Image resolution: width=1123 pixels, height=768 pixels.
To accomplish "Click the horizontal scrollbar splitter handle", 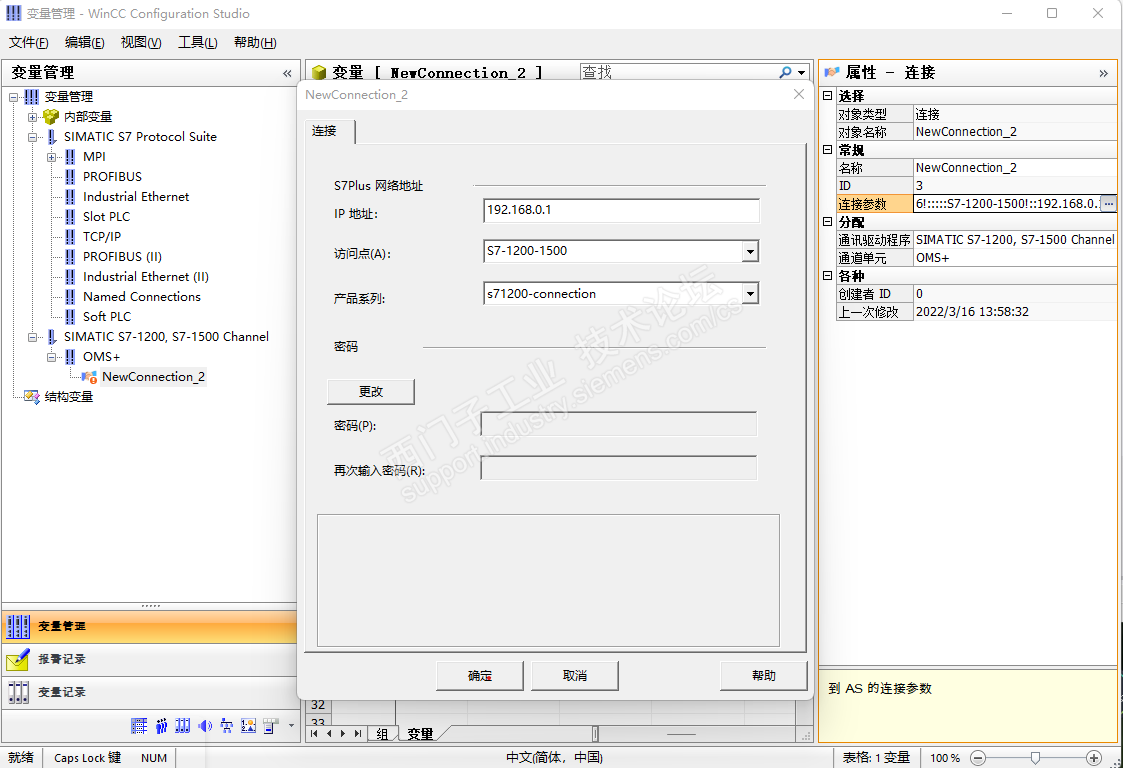I will [x=594, y=734].
